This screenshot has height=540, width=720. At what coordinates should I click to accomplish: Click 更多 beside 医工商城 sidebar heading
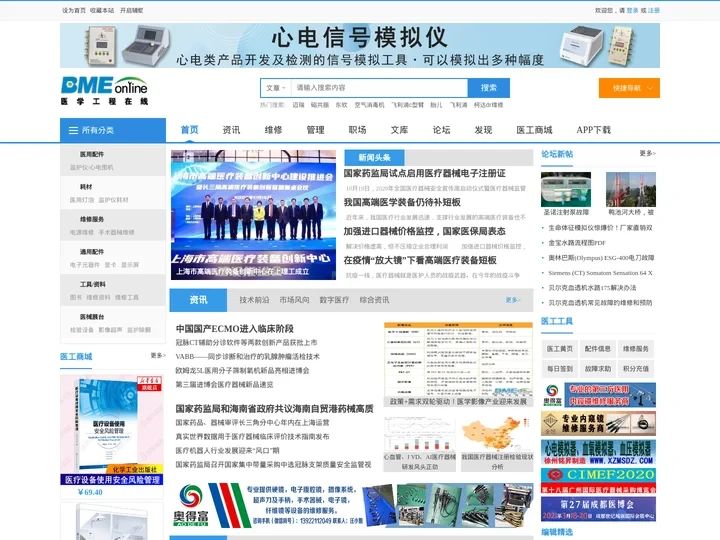[x=158, y=355]
